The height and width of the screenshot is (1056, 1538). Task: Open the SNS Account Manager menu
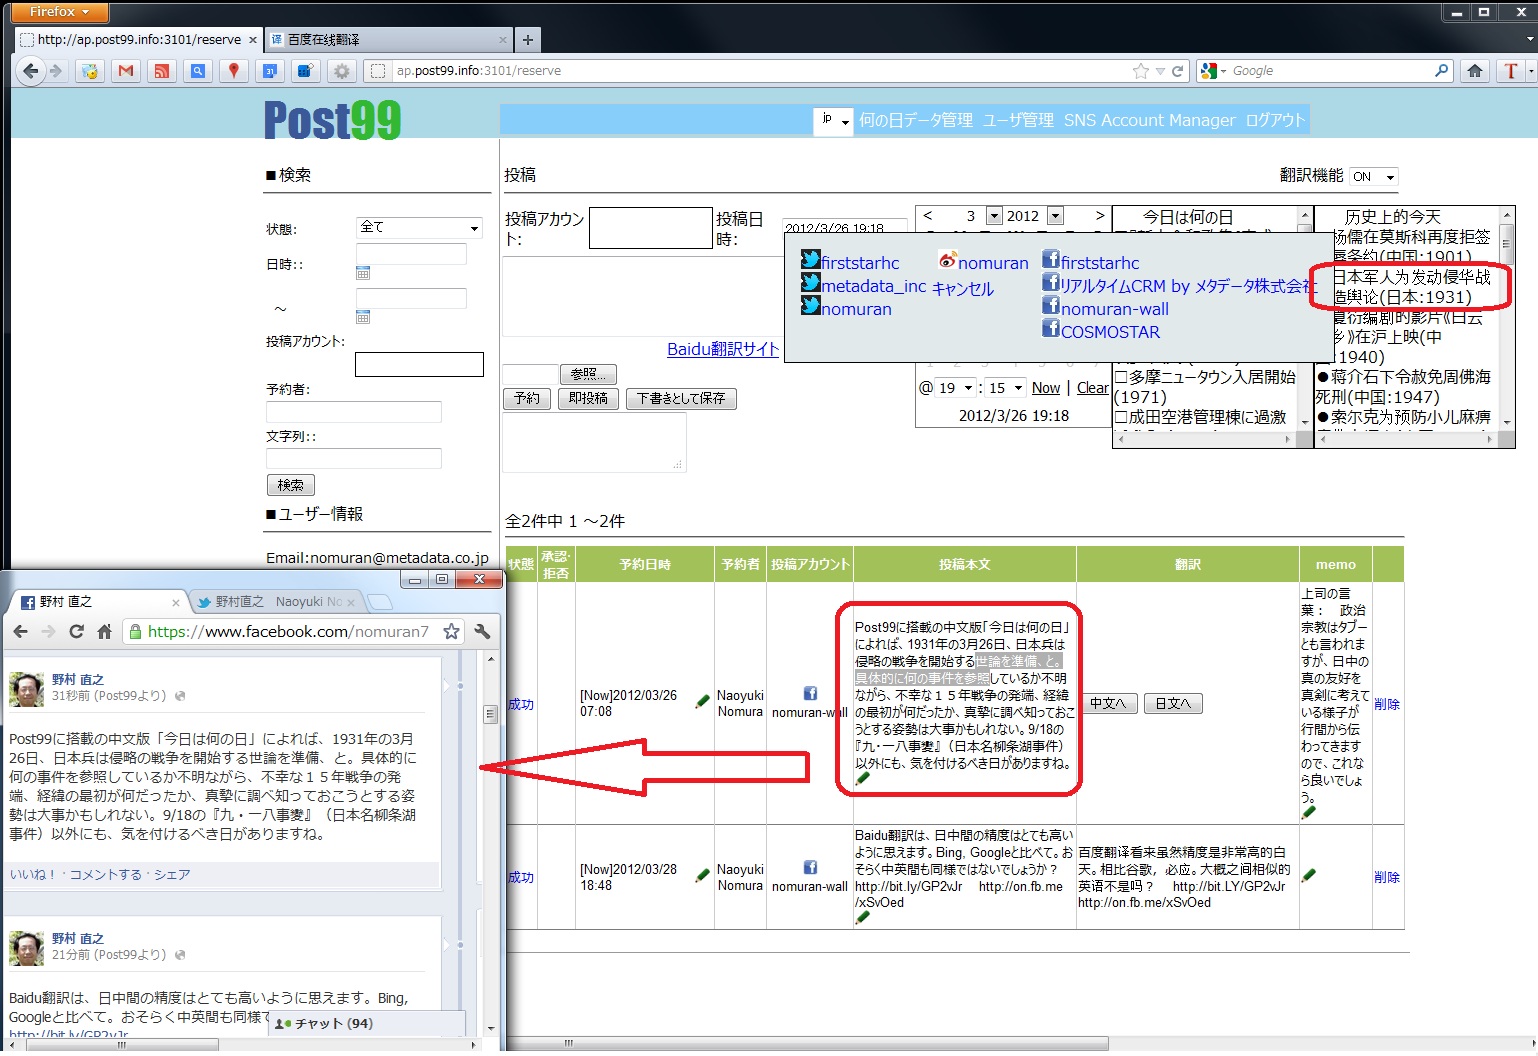click(x=1149, y=120)
